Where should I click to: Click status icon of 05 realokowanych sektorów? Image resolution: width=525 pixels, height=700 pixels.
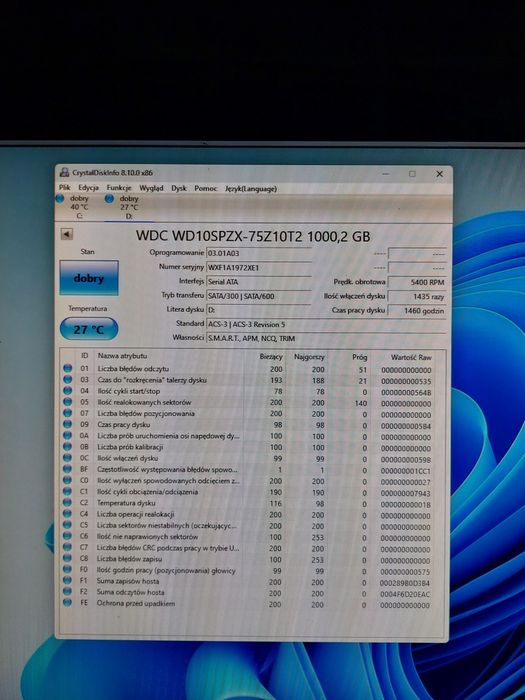(x=67, y=402)
